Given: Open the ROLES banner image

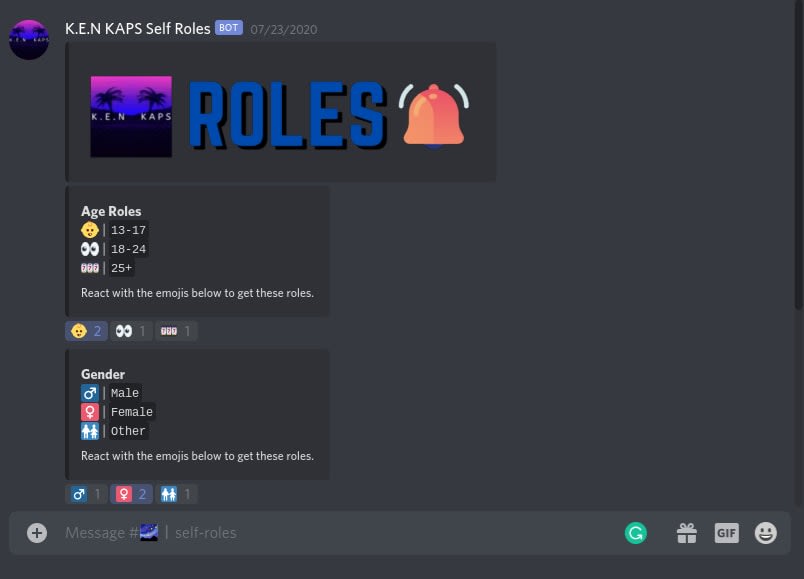Looking at the screenshot, I should point(280,112).
